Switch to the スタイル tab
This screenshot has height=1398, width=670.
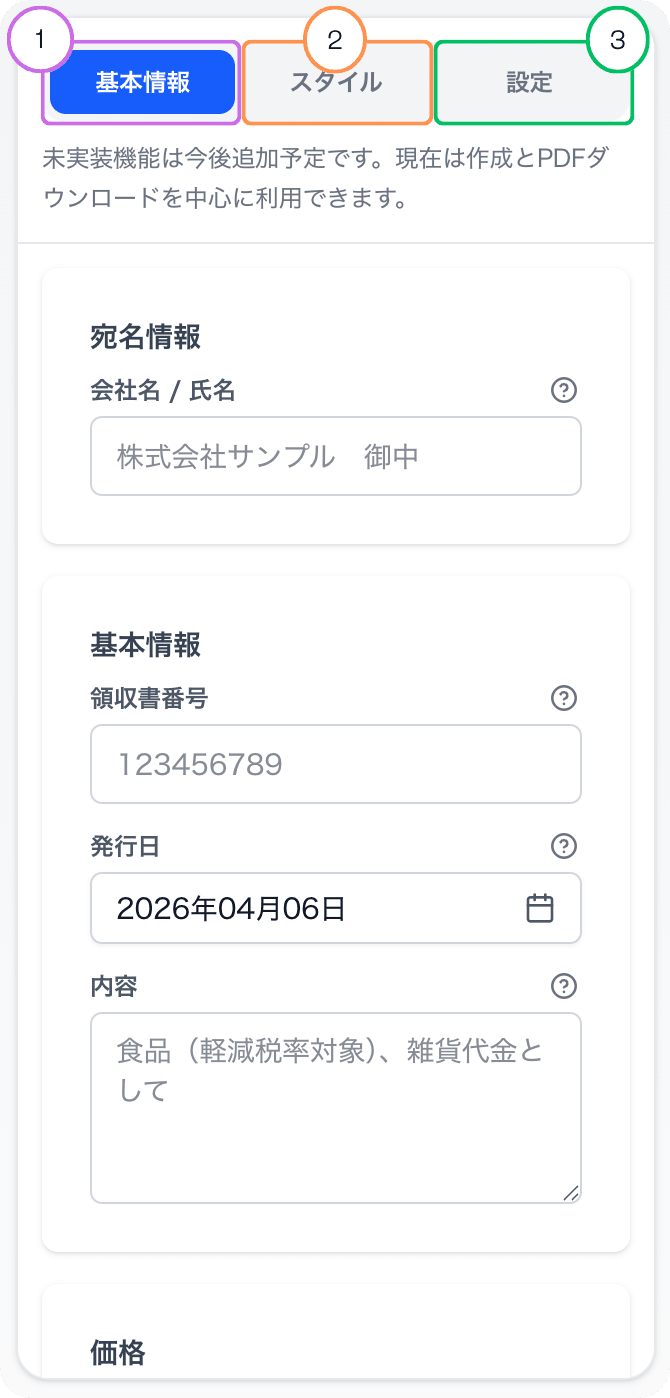[336, 83]
